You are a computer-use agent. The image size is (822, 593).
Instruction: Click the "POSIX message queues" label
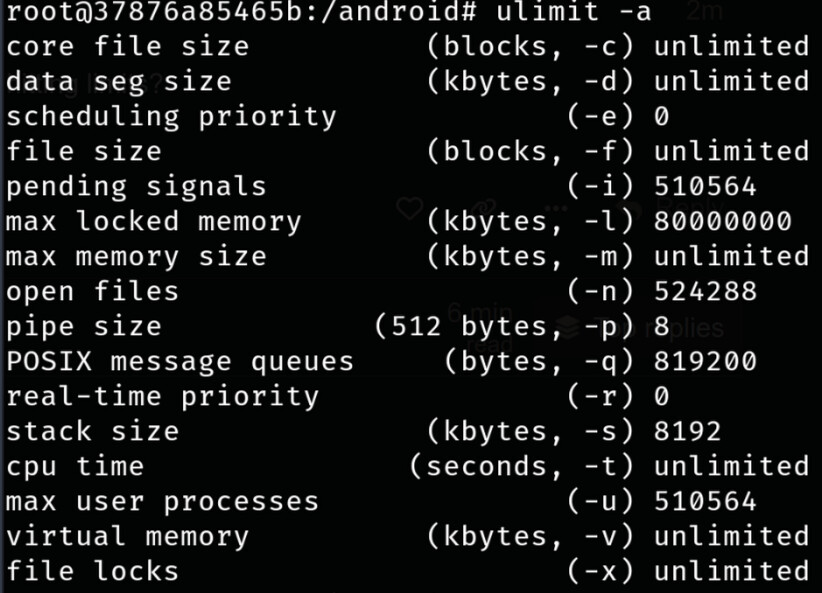pyautogui.click(x=180, y=361)
